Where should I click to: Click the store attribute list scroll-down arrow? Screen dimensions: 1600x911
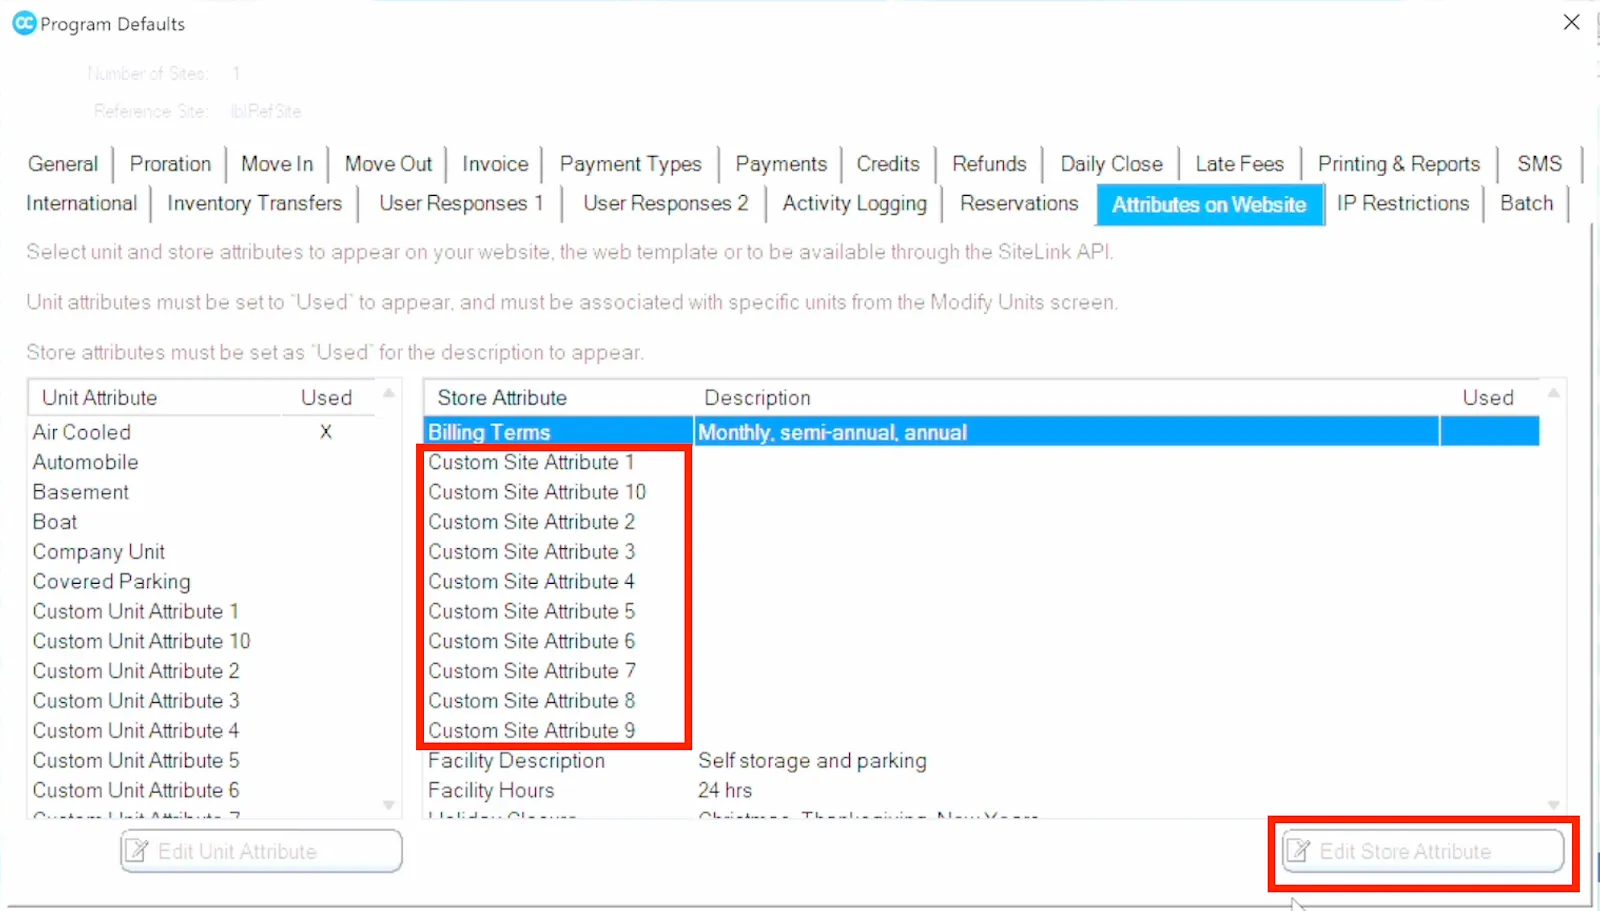(1553, 805)
